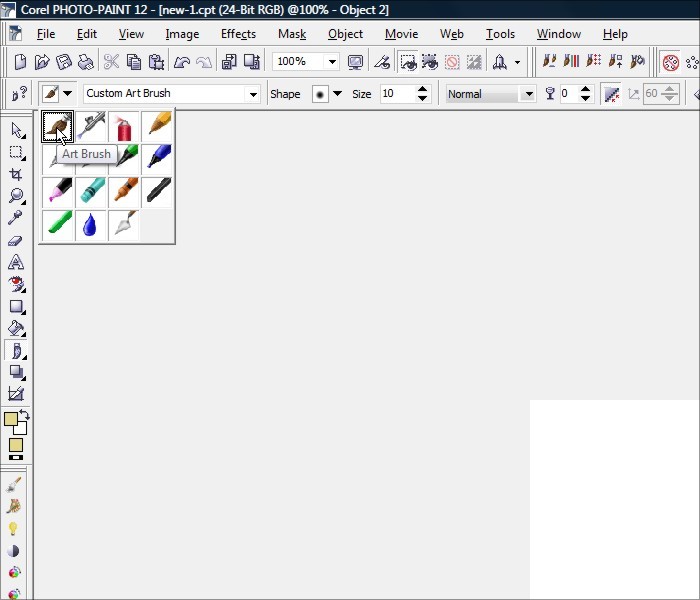Screen dimensions: 700x600
Task: Toggle the mask marquee visibility button
Action: (408, 62)
